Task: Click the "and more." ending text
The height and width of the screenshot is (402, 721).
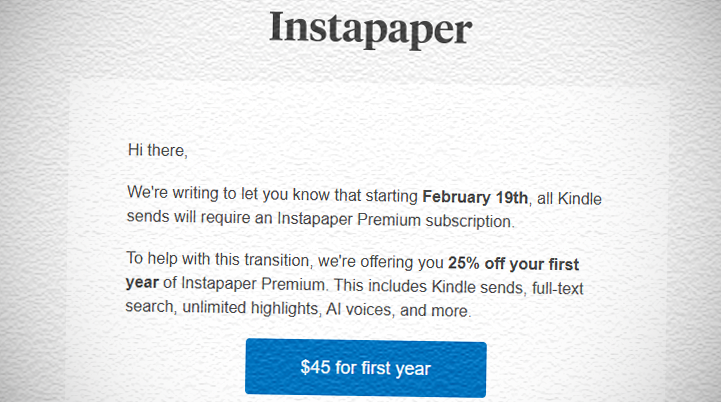Action: (x=435, y=310)
